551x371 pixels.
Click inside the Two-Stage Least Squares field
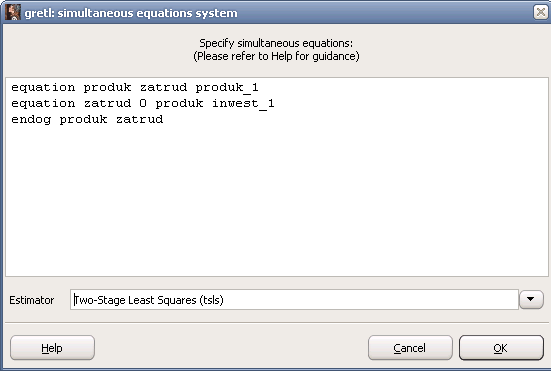click(294, 300)
